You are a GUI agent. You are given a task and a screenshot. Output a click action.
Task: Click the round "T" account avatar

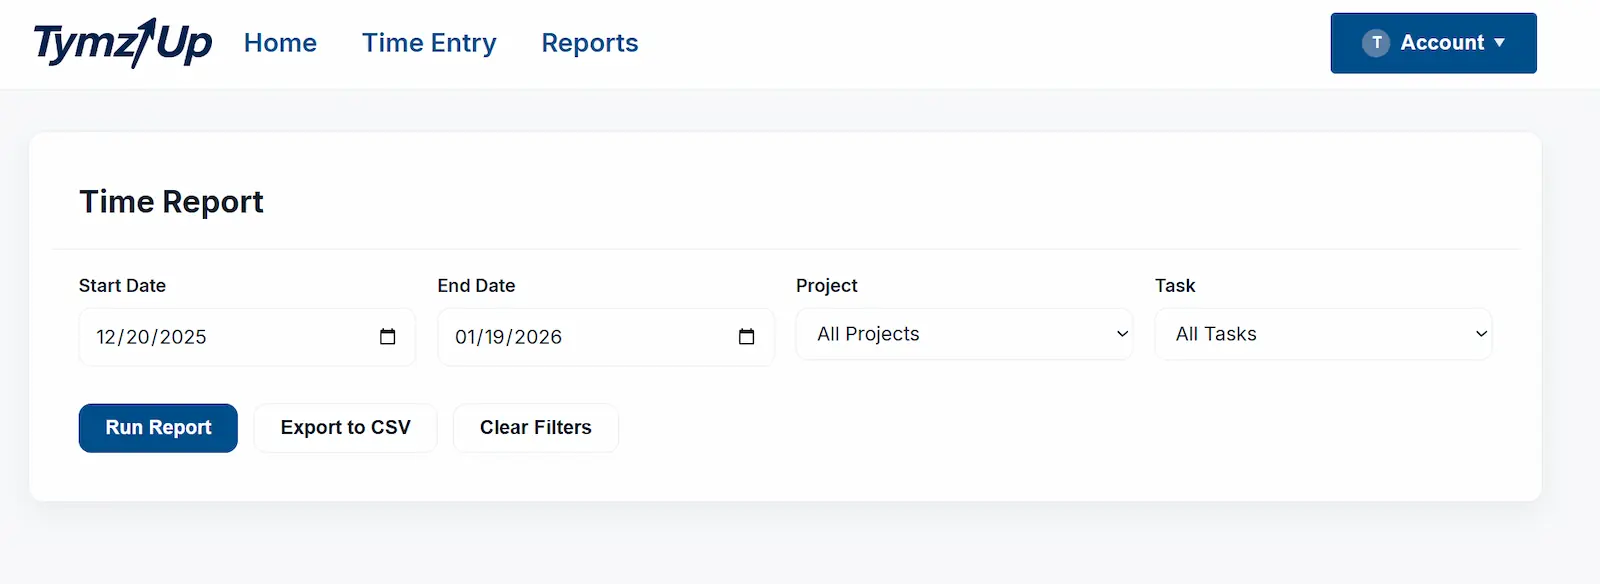click(x=1376, y=43)
